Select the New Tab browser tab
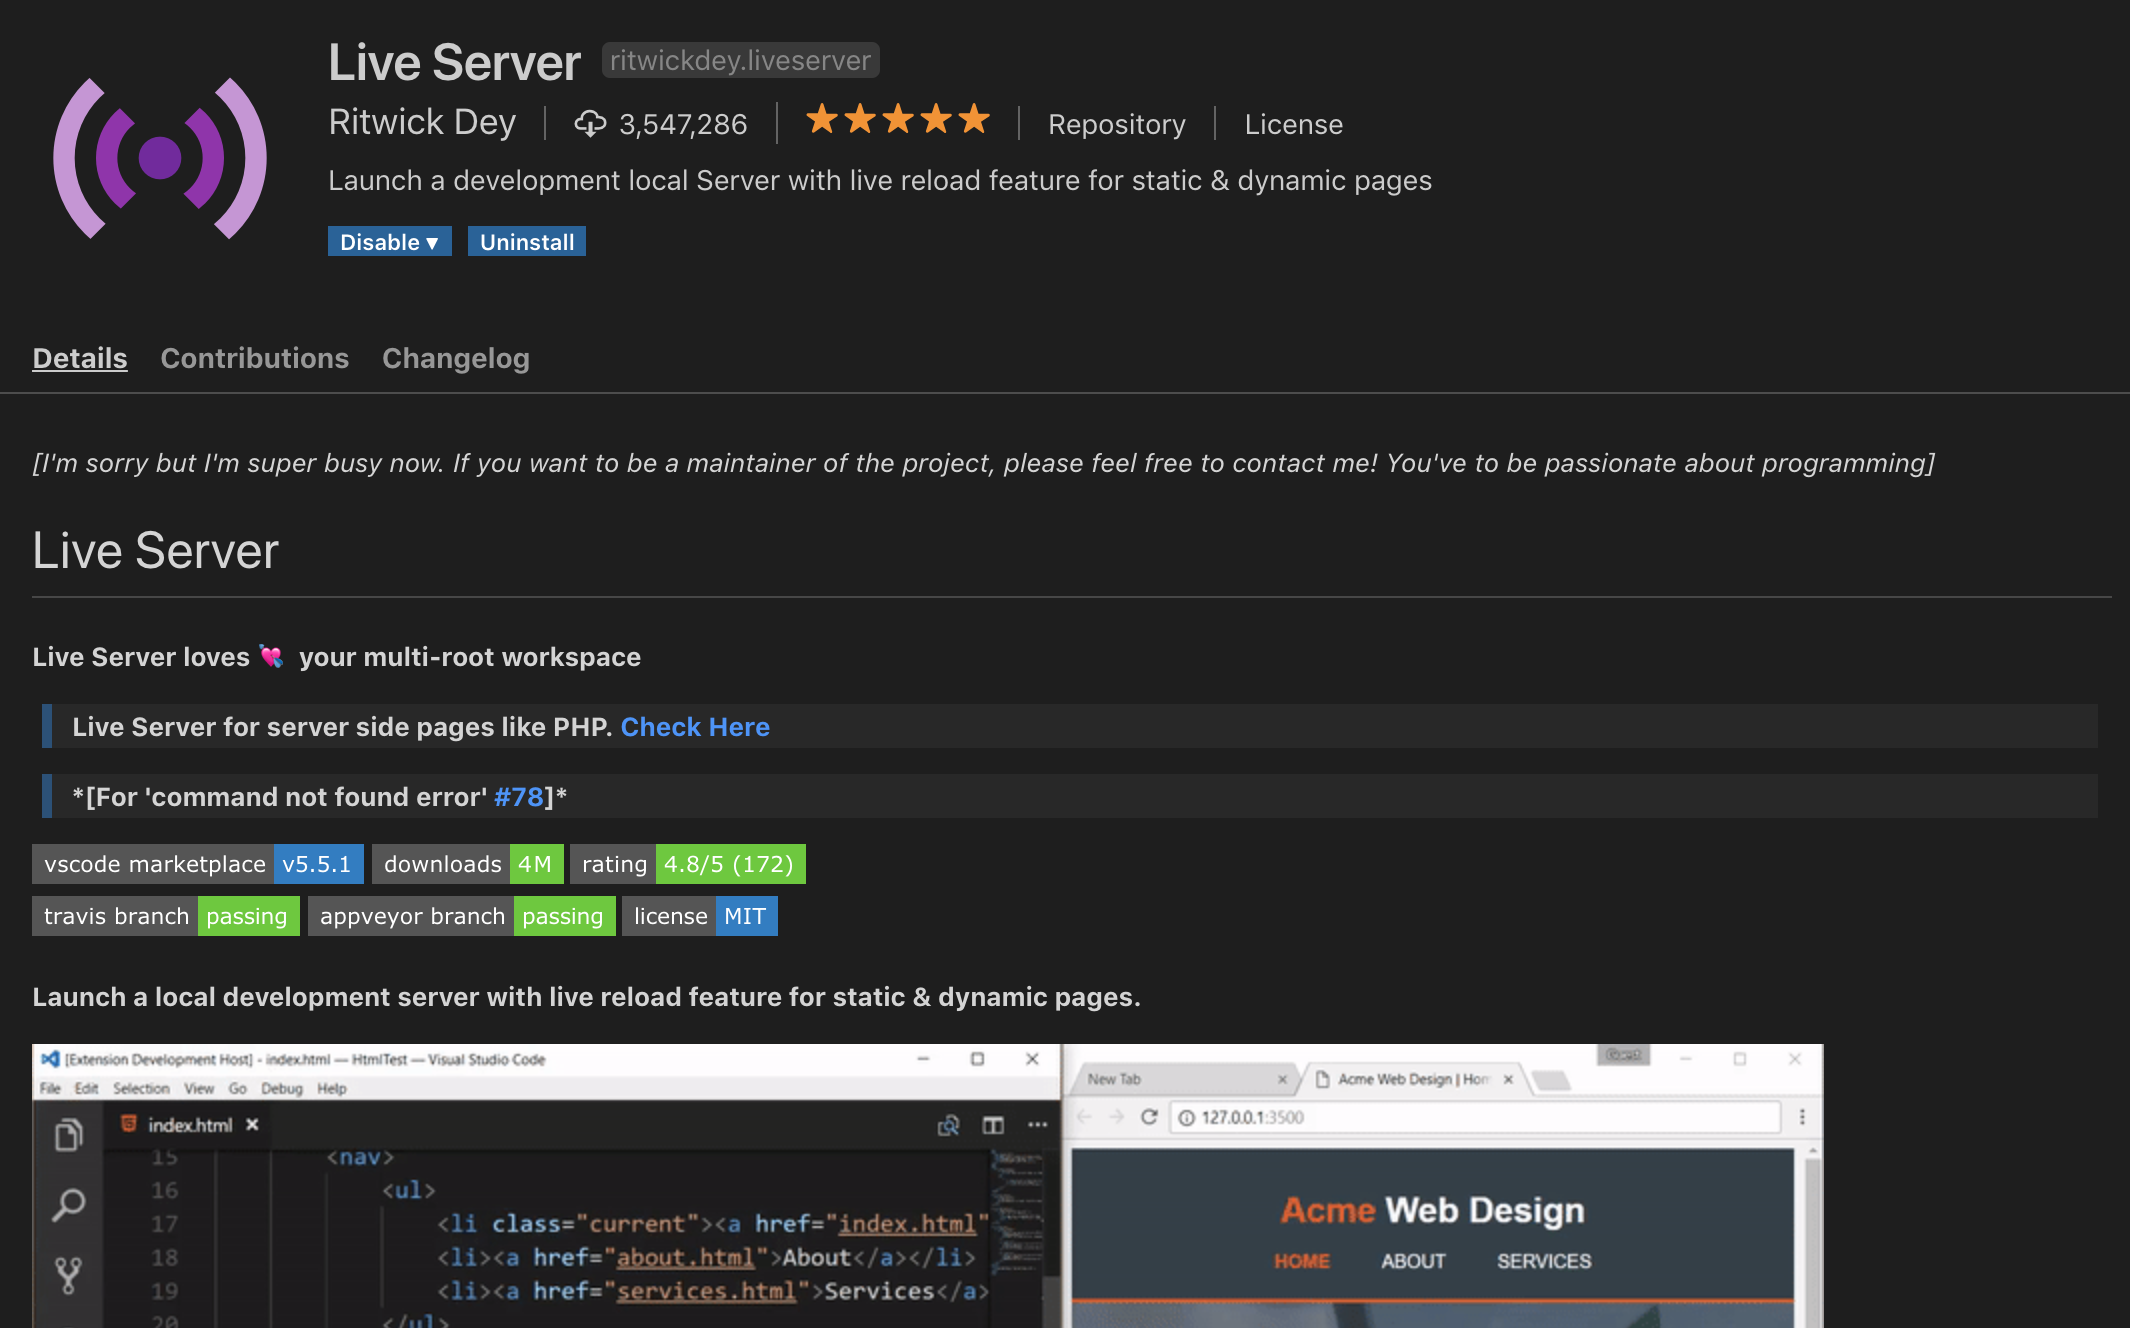Image resolution: width=2130 pixels, height=1328 pixels. click(1183, 1079)
